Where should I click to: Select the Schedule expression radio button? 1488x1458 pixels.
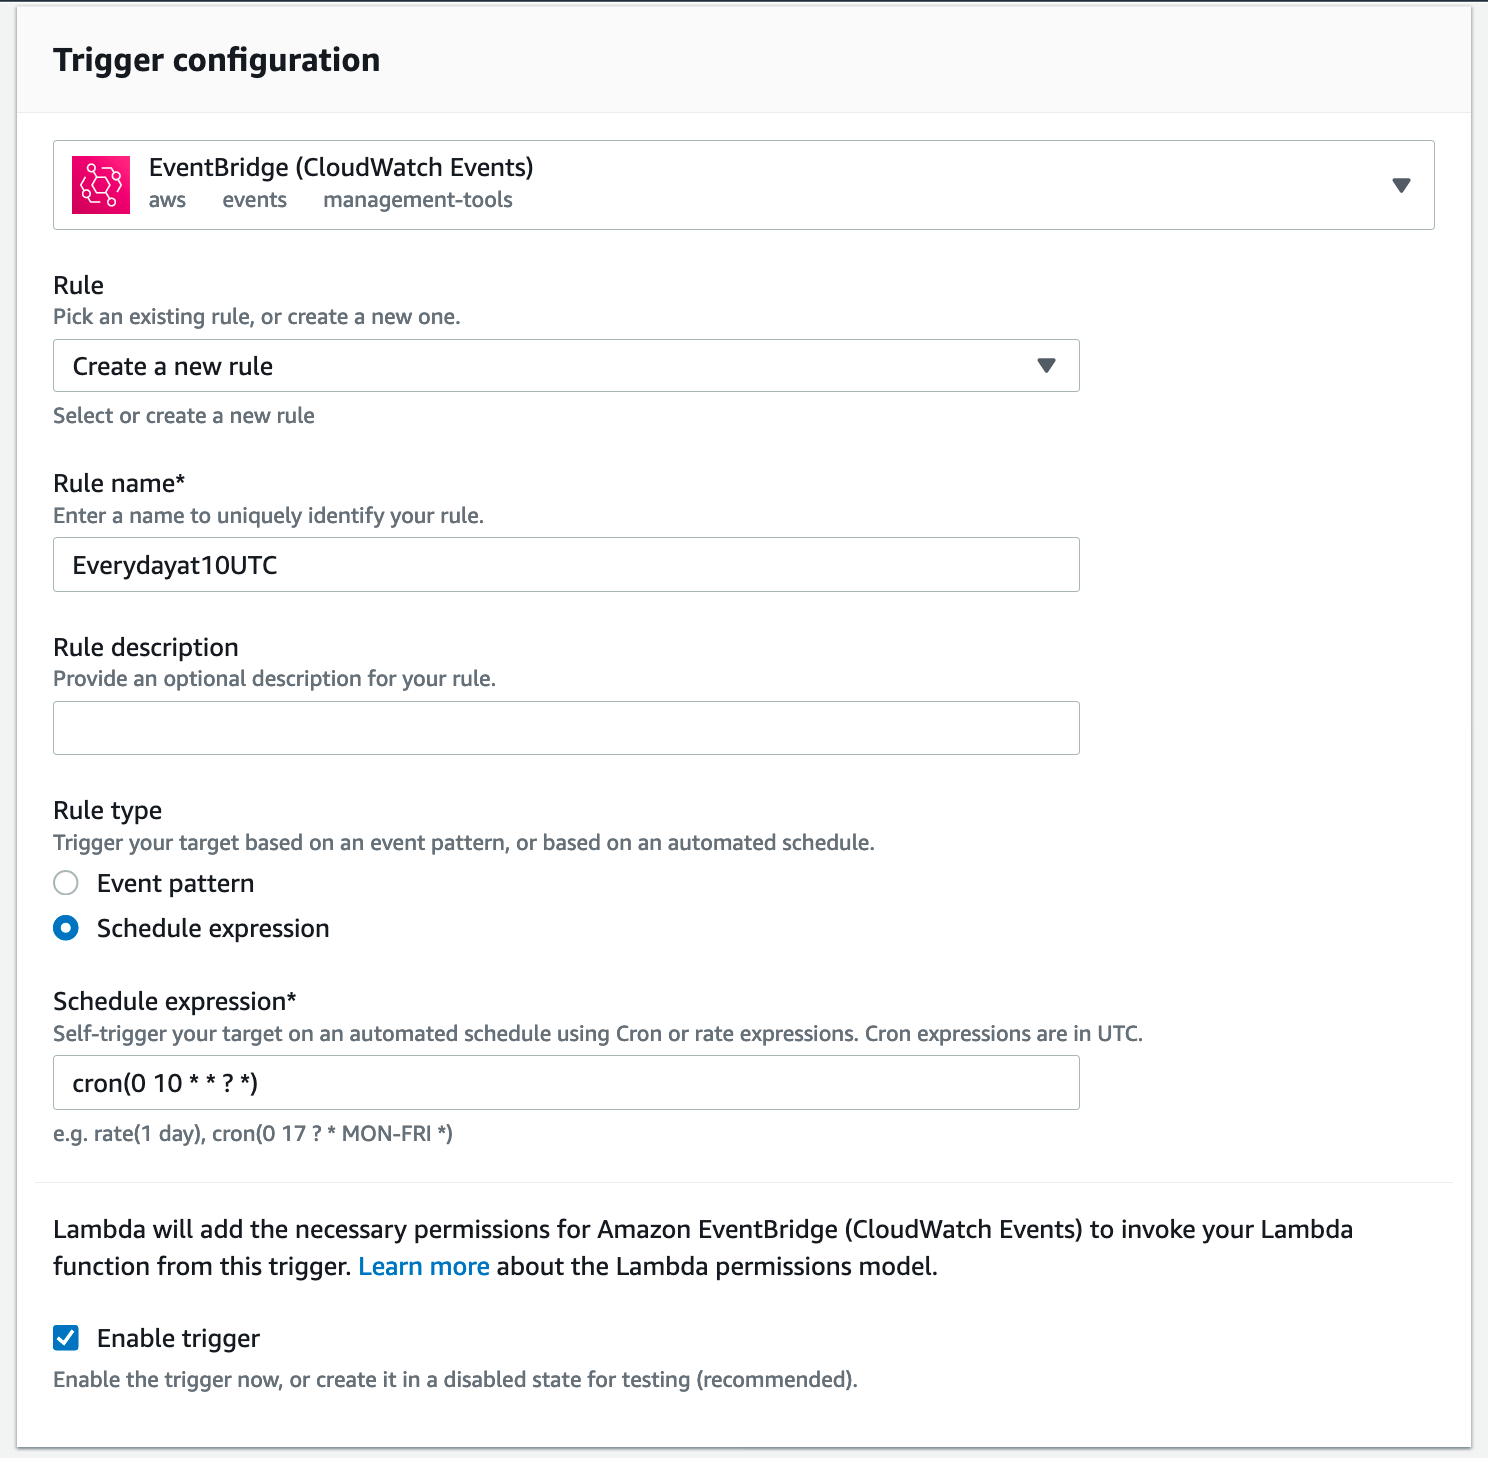(x=66, y=928)
